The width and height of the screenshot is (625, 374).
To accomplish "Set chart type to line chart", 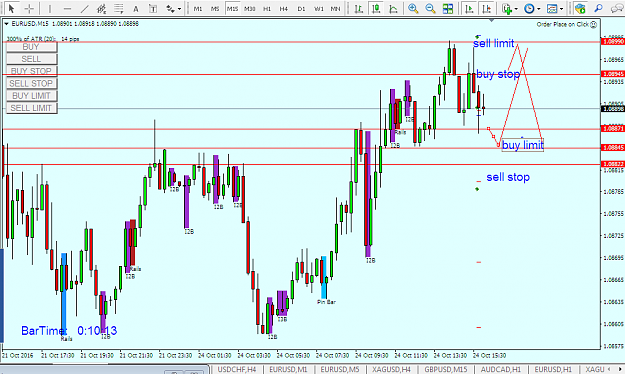I will pyautogui.click(x=393, y=8).
